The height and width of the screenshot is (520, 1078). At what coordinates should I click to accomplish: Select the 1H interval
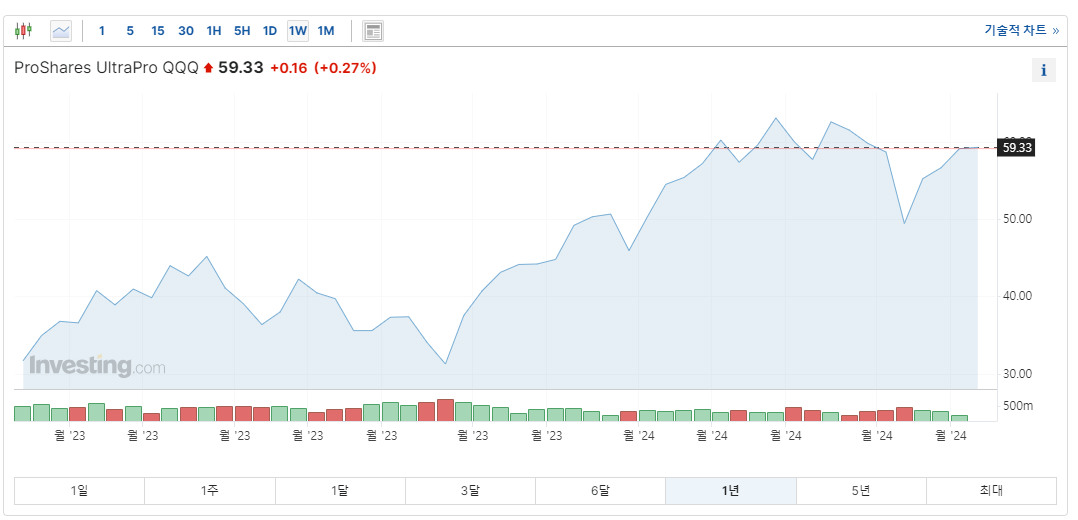click(x=214, y=31)
